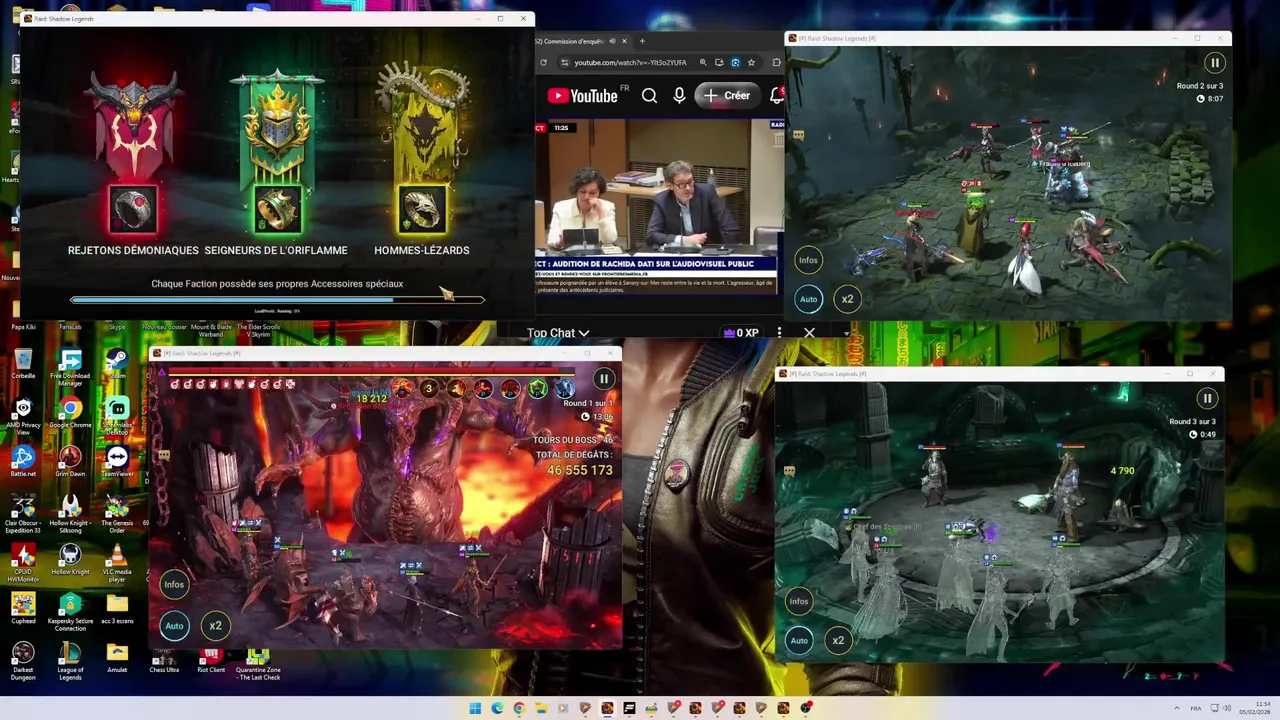This screenshot has height=720, width=1280.
Task: Reload the YouTube page in Chrome
Action: point(546,62)
